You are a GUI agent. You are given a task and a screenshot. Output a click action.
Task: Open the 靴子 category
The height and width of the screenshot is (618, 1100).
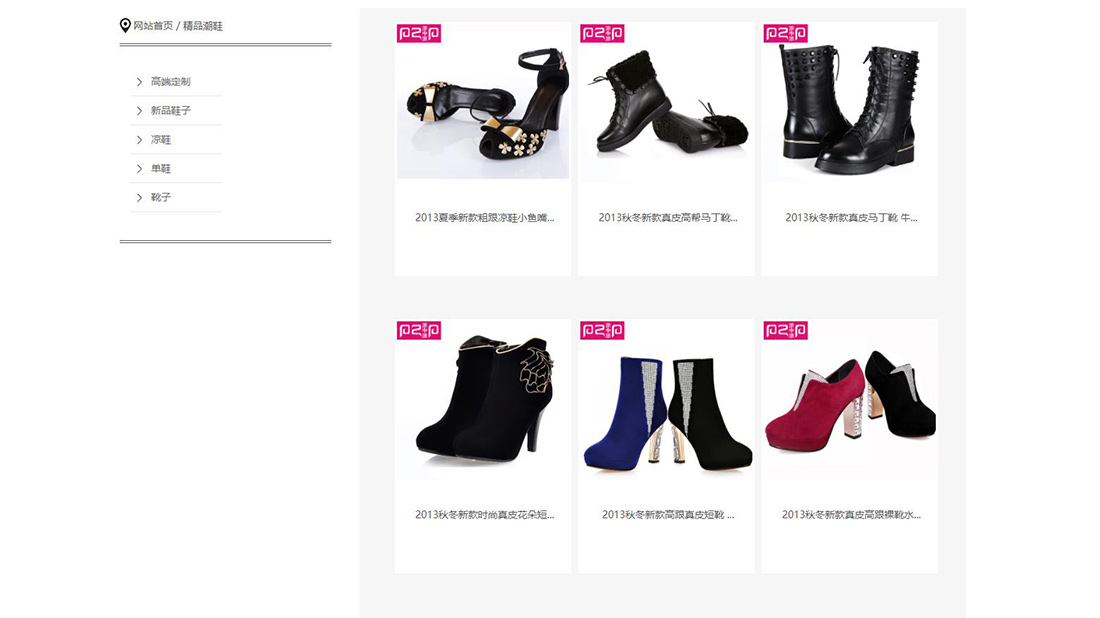pos(161,197)
